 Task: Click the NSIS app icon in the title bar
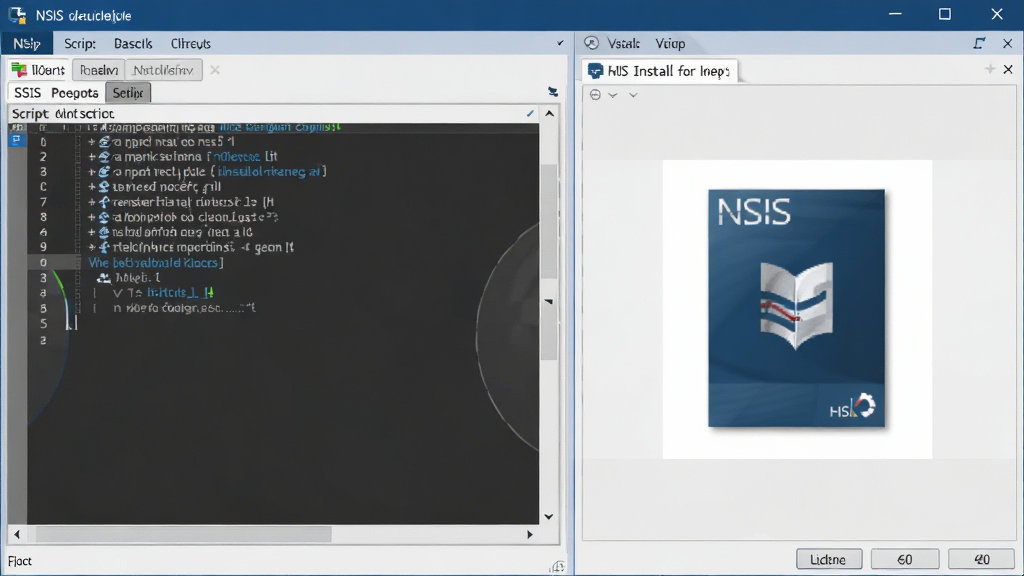[18, 14]
